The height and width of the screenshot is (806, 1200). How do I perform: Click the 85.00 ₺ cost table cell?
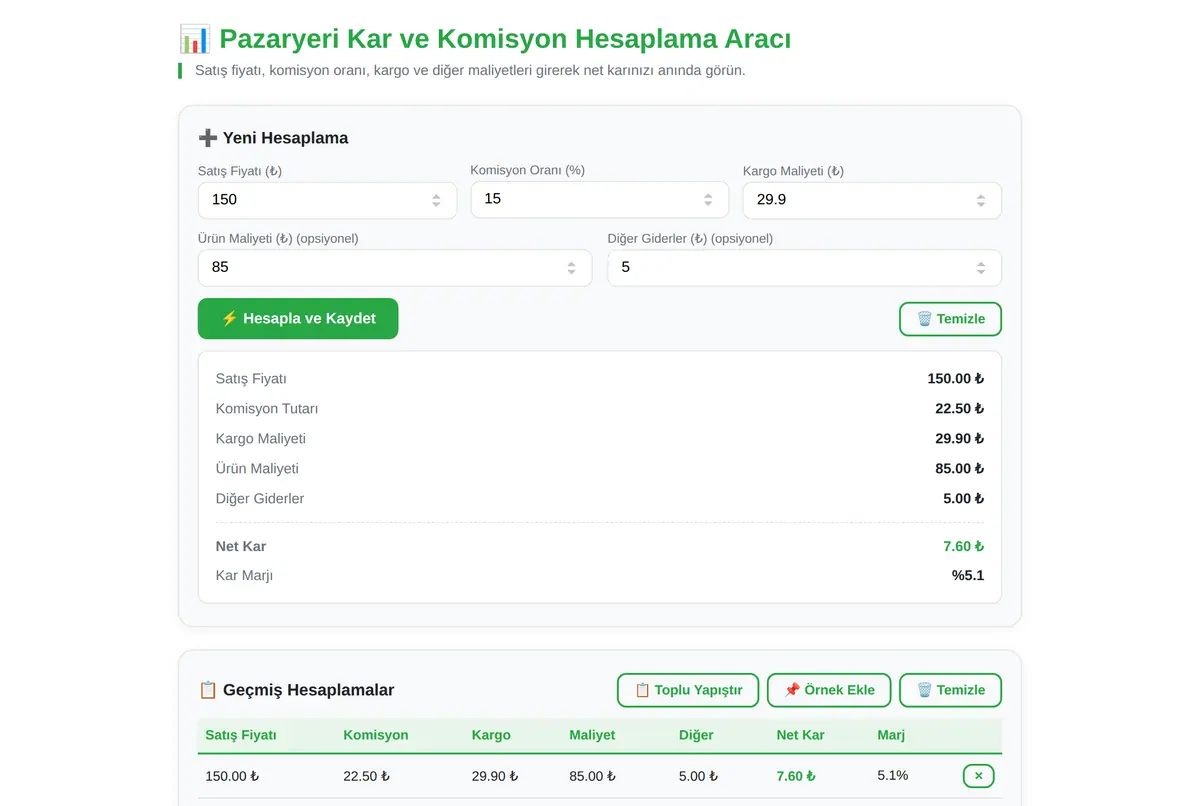(x=593, y=776)
